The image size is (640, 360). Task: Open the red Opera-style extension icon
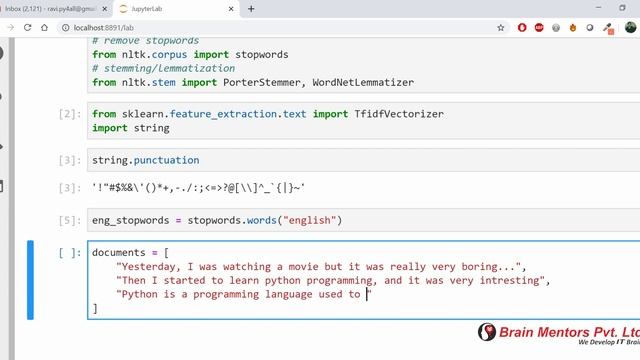pyautogui.click(x=522, y=27)
